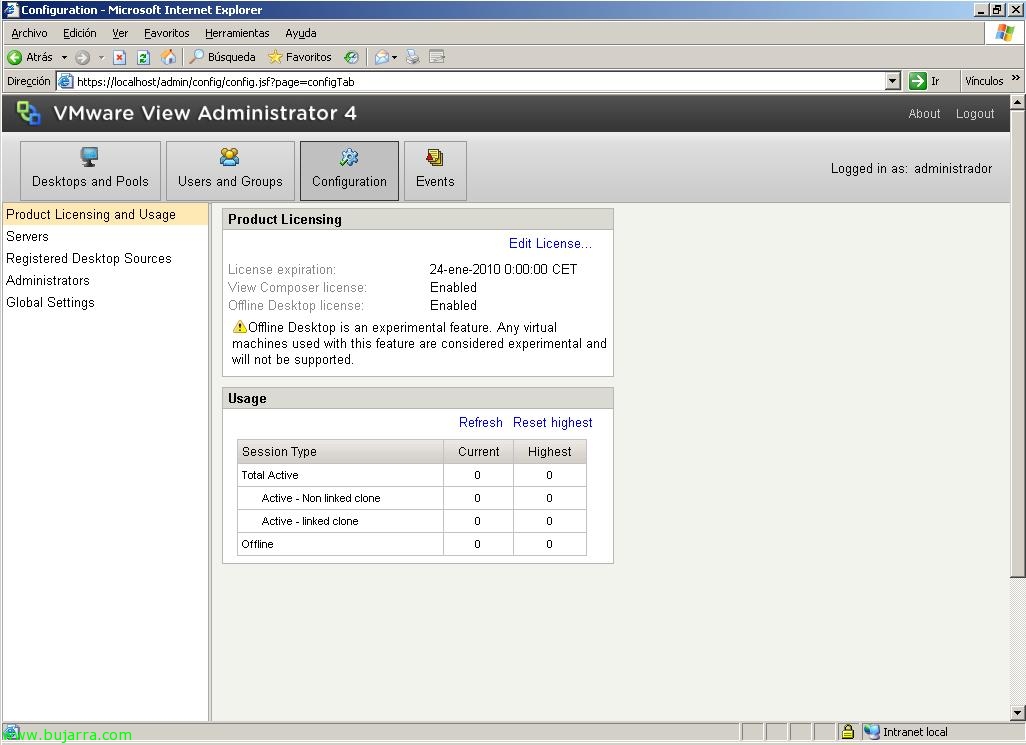
Task: Expand the Vínculos links chevron
Action: pyautogui.click(x=1016, y=78)
